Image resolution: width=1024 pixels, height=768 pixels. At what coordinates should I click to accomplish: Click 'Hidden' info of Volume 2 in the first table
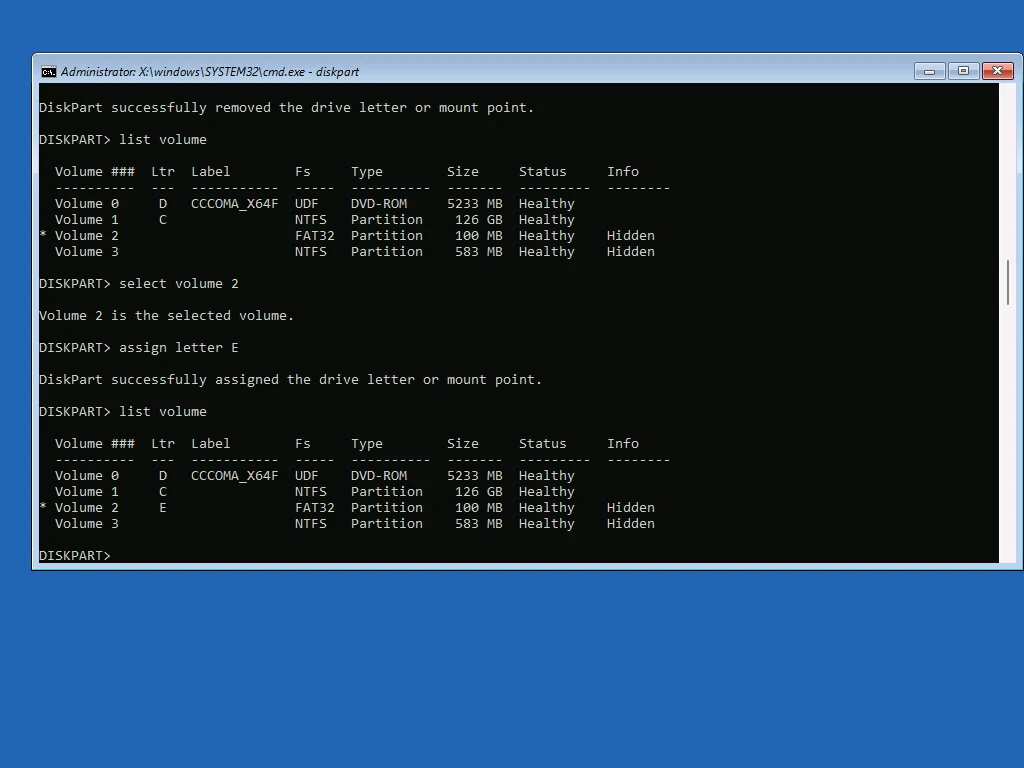631,236
